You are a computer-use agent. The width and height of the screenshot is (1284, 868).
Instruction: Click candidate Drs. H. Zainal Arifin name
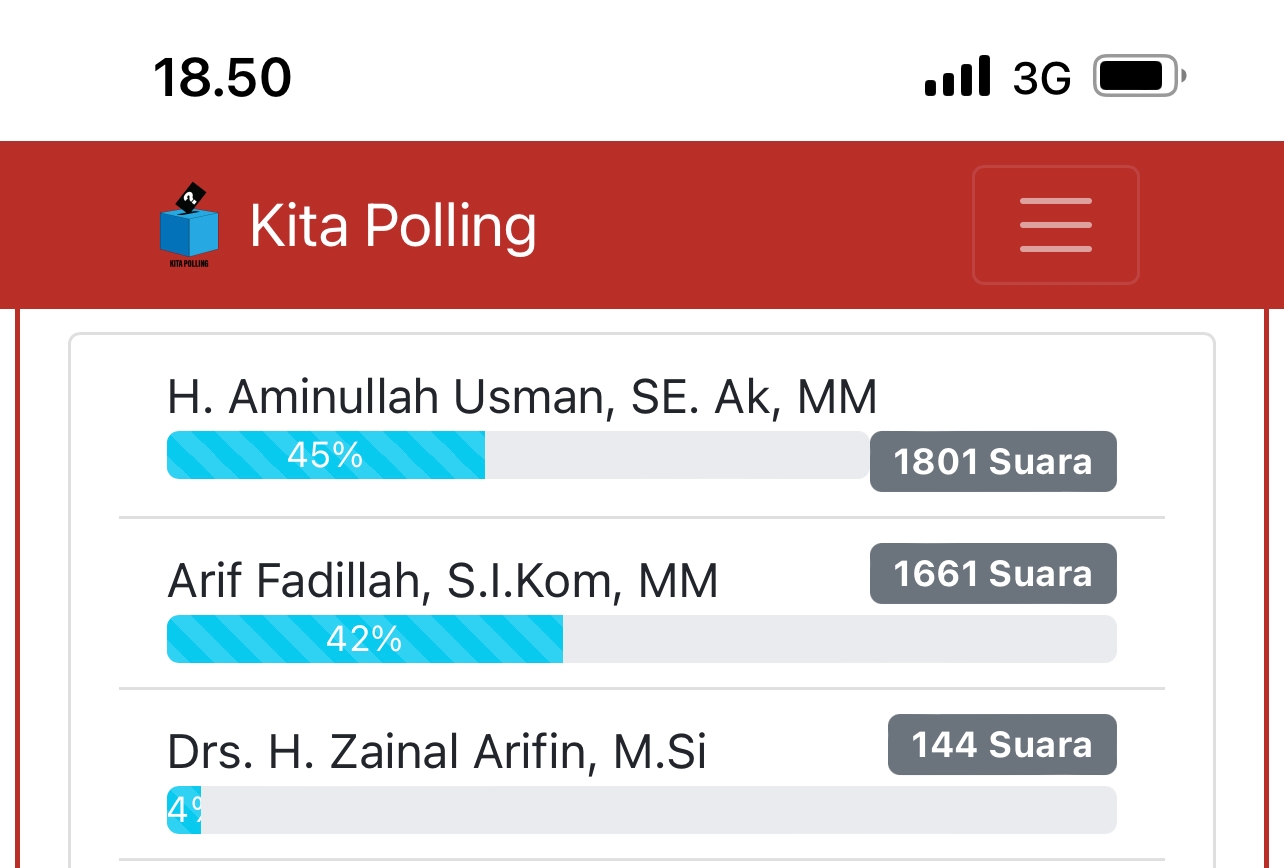[436, 753]
